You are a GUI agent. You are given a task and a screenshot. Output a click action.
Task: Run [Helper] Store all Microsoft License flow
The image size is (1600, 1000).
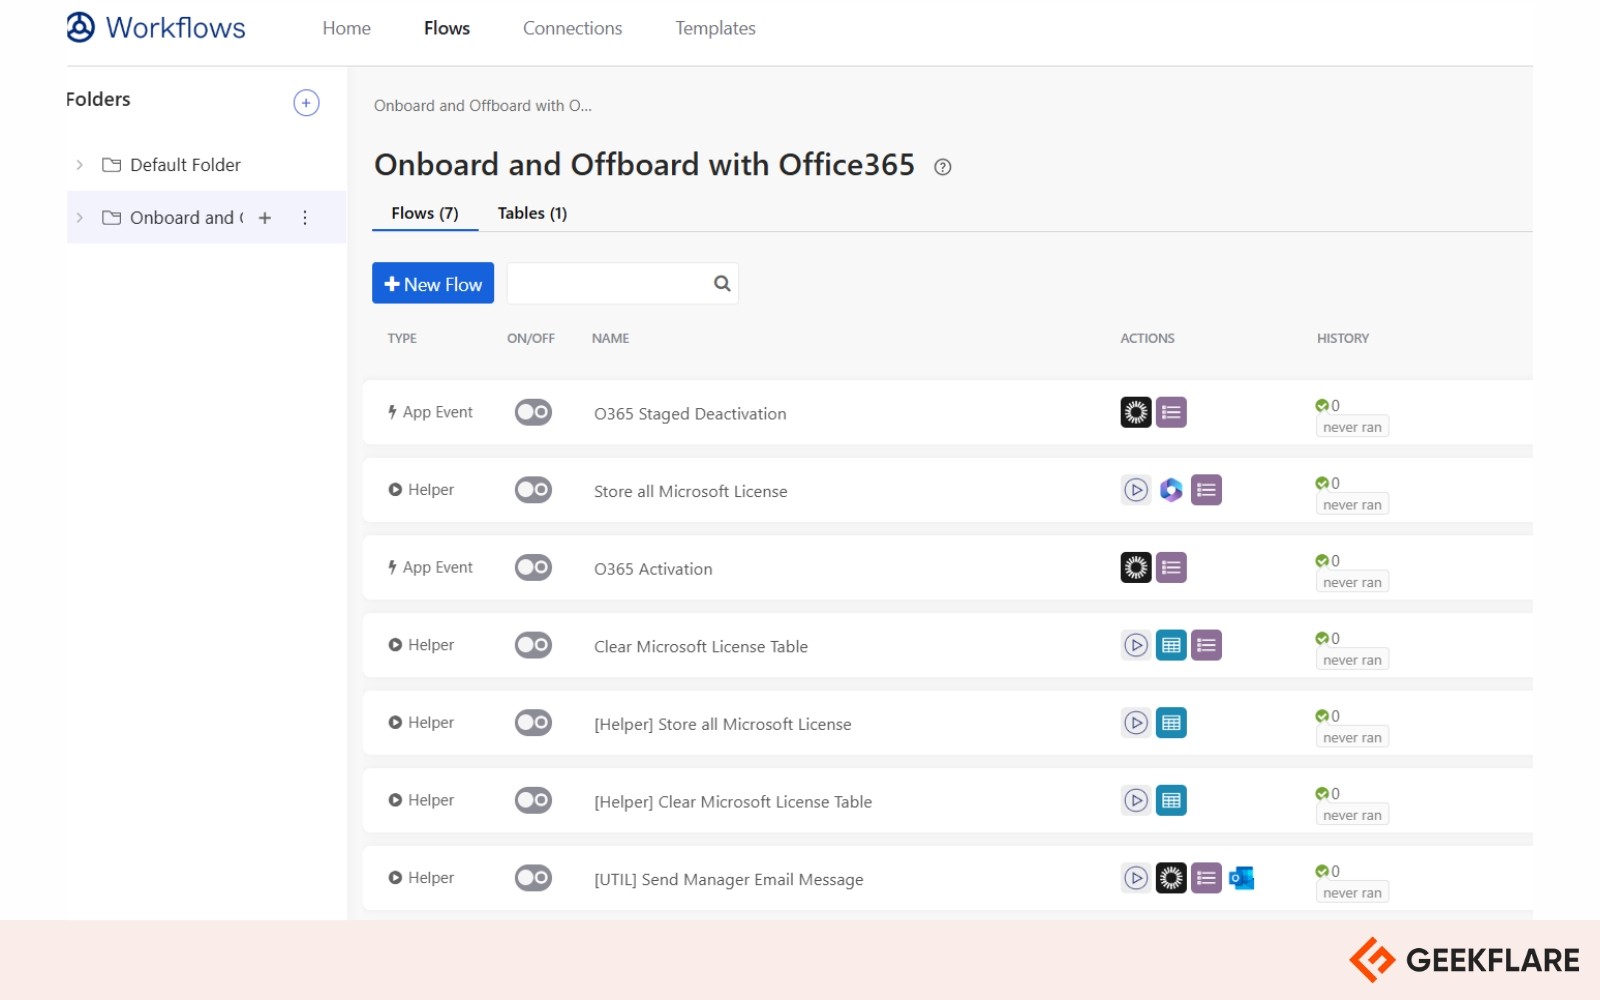1136,723
